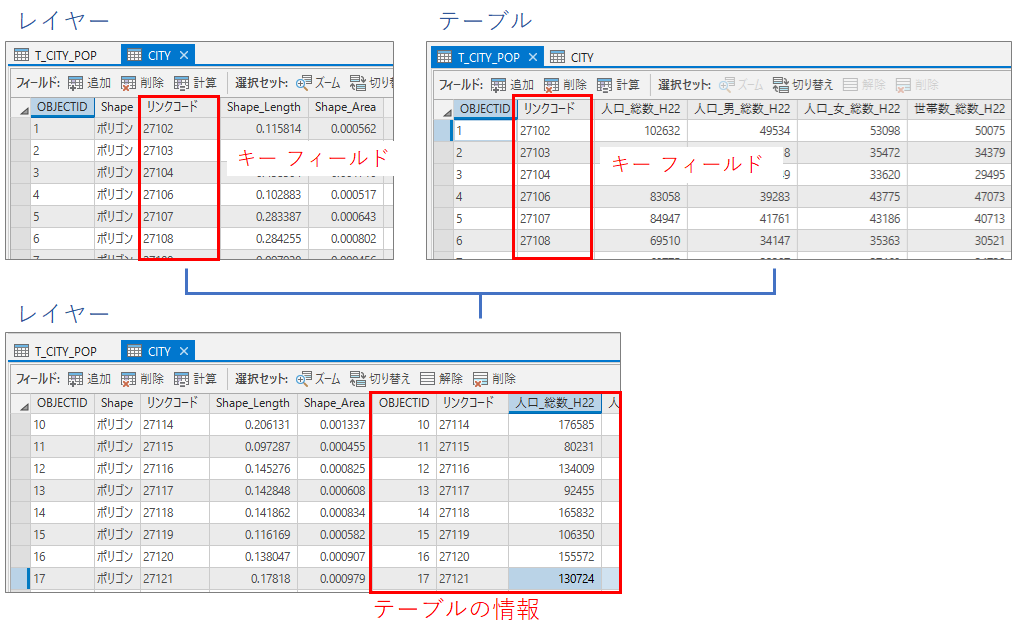Viewport: 1012px width, 640px height.
Task: Click Zoom (ズーム) icon in top-left table toolbar
Action: pyautogui.click(x=304, y=83)
